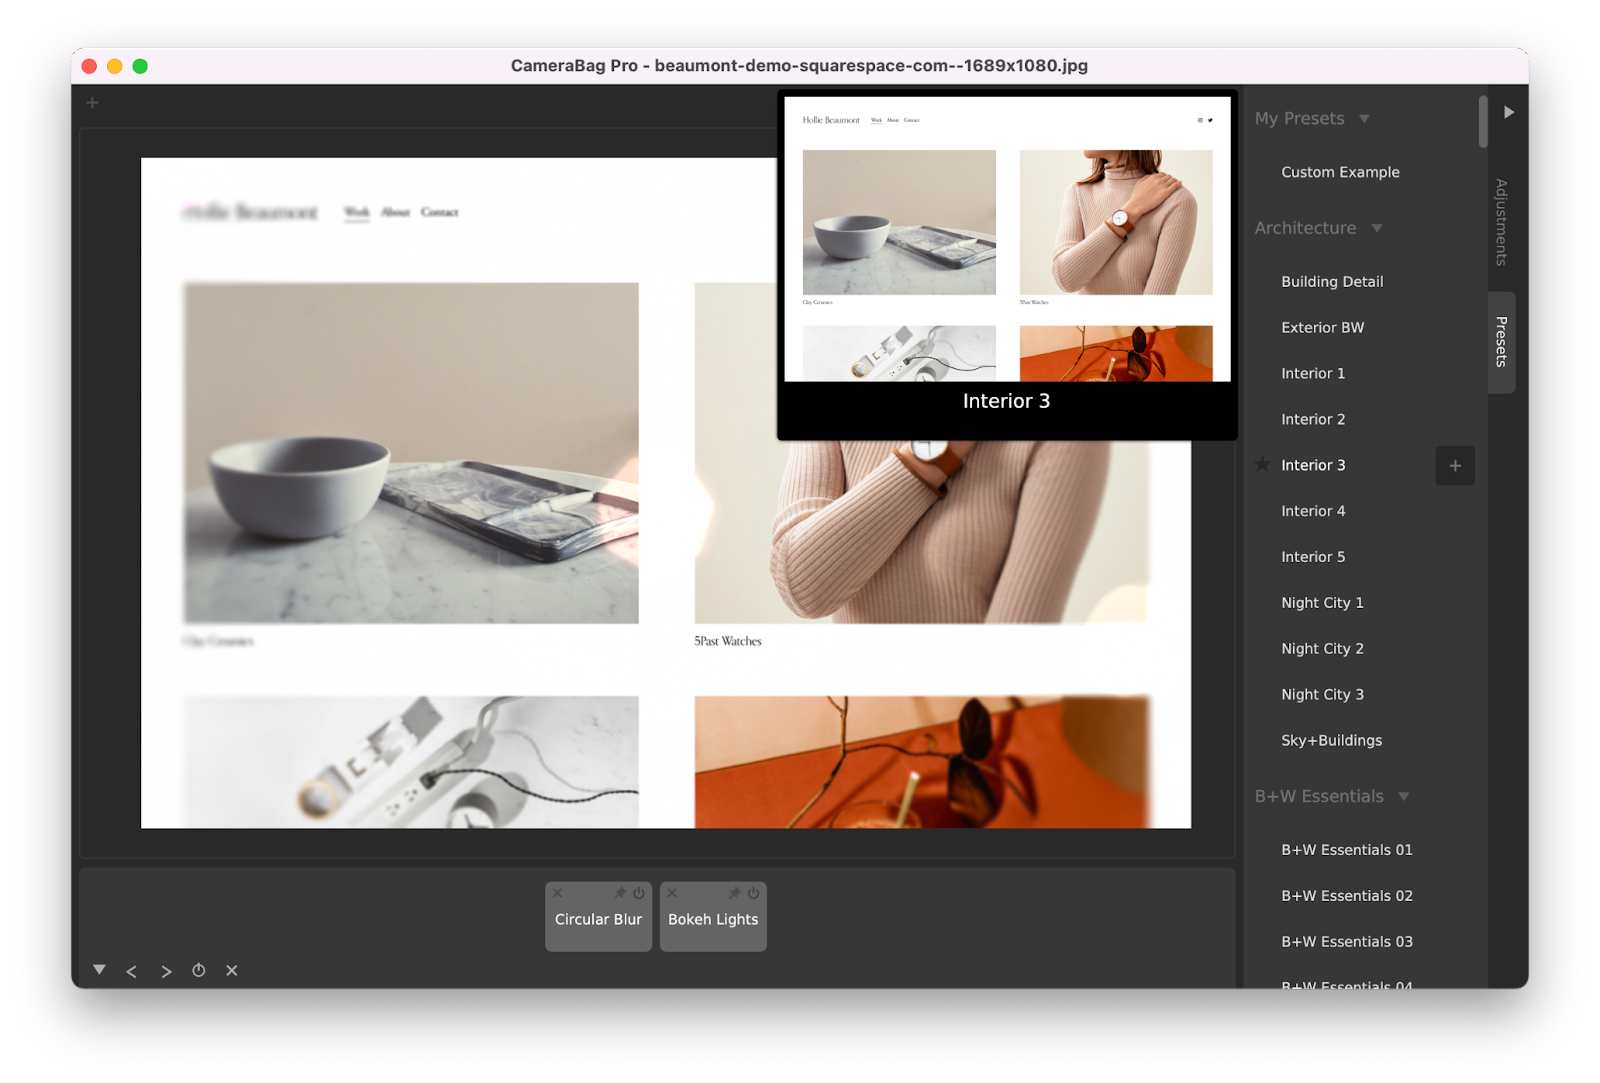Pin the Bokeh Lights adjustment tile
This screenshot has height=1083, width=1600.
[735, 893]
